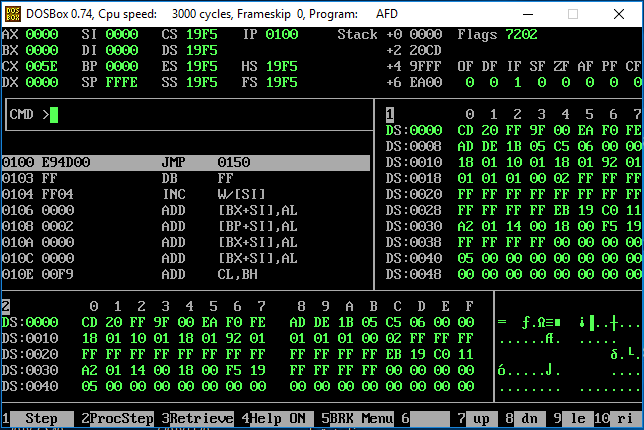Activate memory window 2 marker
The height and width of the screenshot is (430, 644).
[6, 306]
